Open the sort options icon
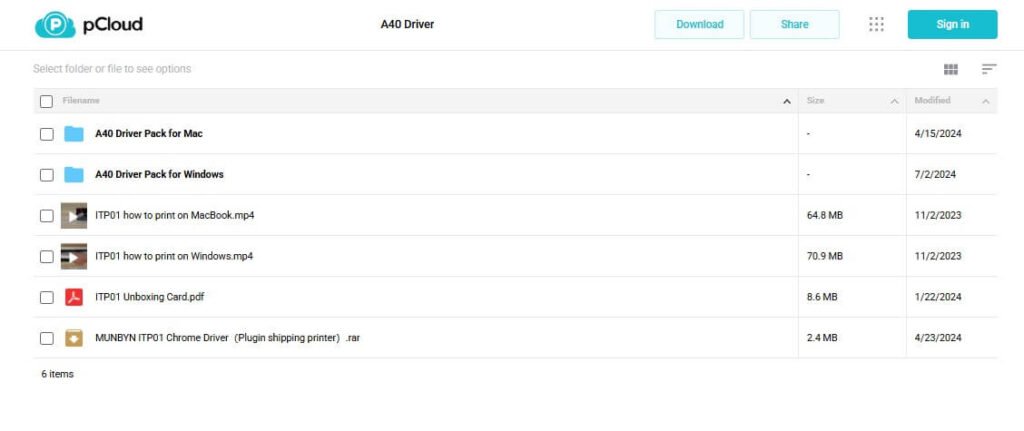The width and height of the screenshot is (1024, 431). pyautogui.click(x=989, y=69)
